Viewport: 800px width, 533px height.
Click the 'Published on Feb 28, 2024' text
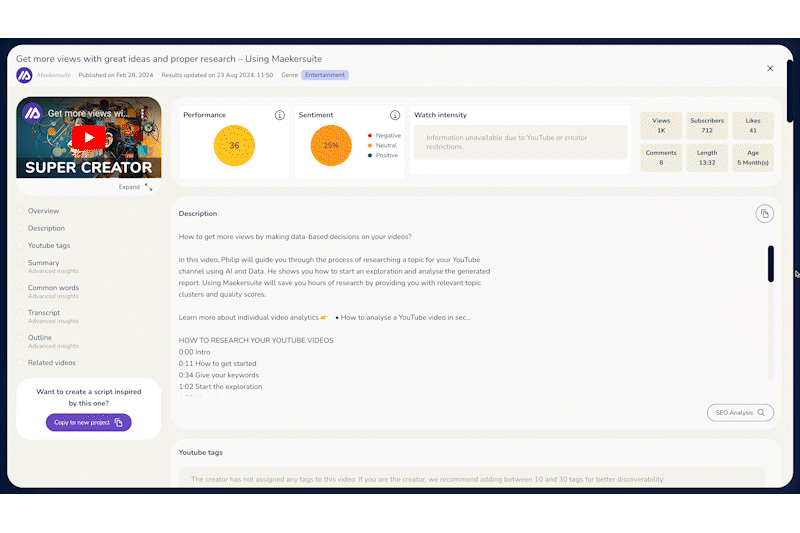(116, 75)
